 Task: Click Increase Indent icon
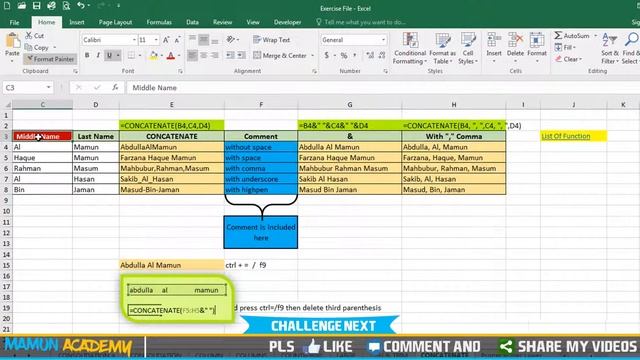pos(242,55)
